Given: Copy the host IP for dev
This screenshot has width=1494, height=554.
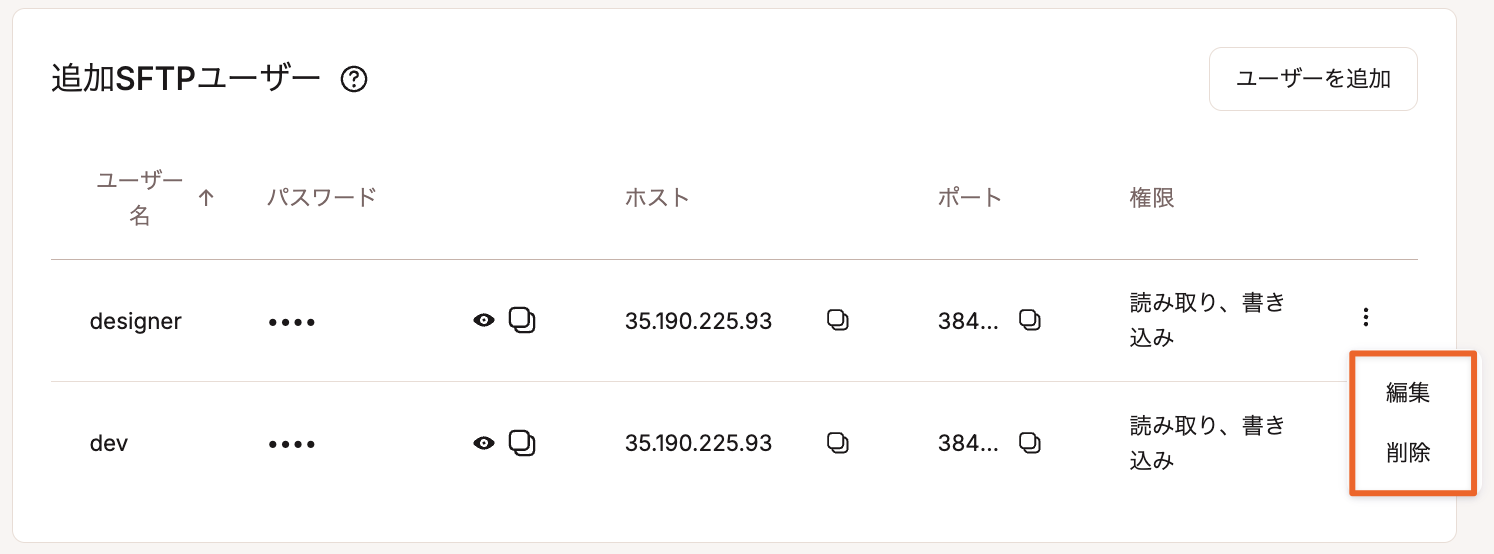Looking at the screenshot, I should (x=838, y=442).
